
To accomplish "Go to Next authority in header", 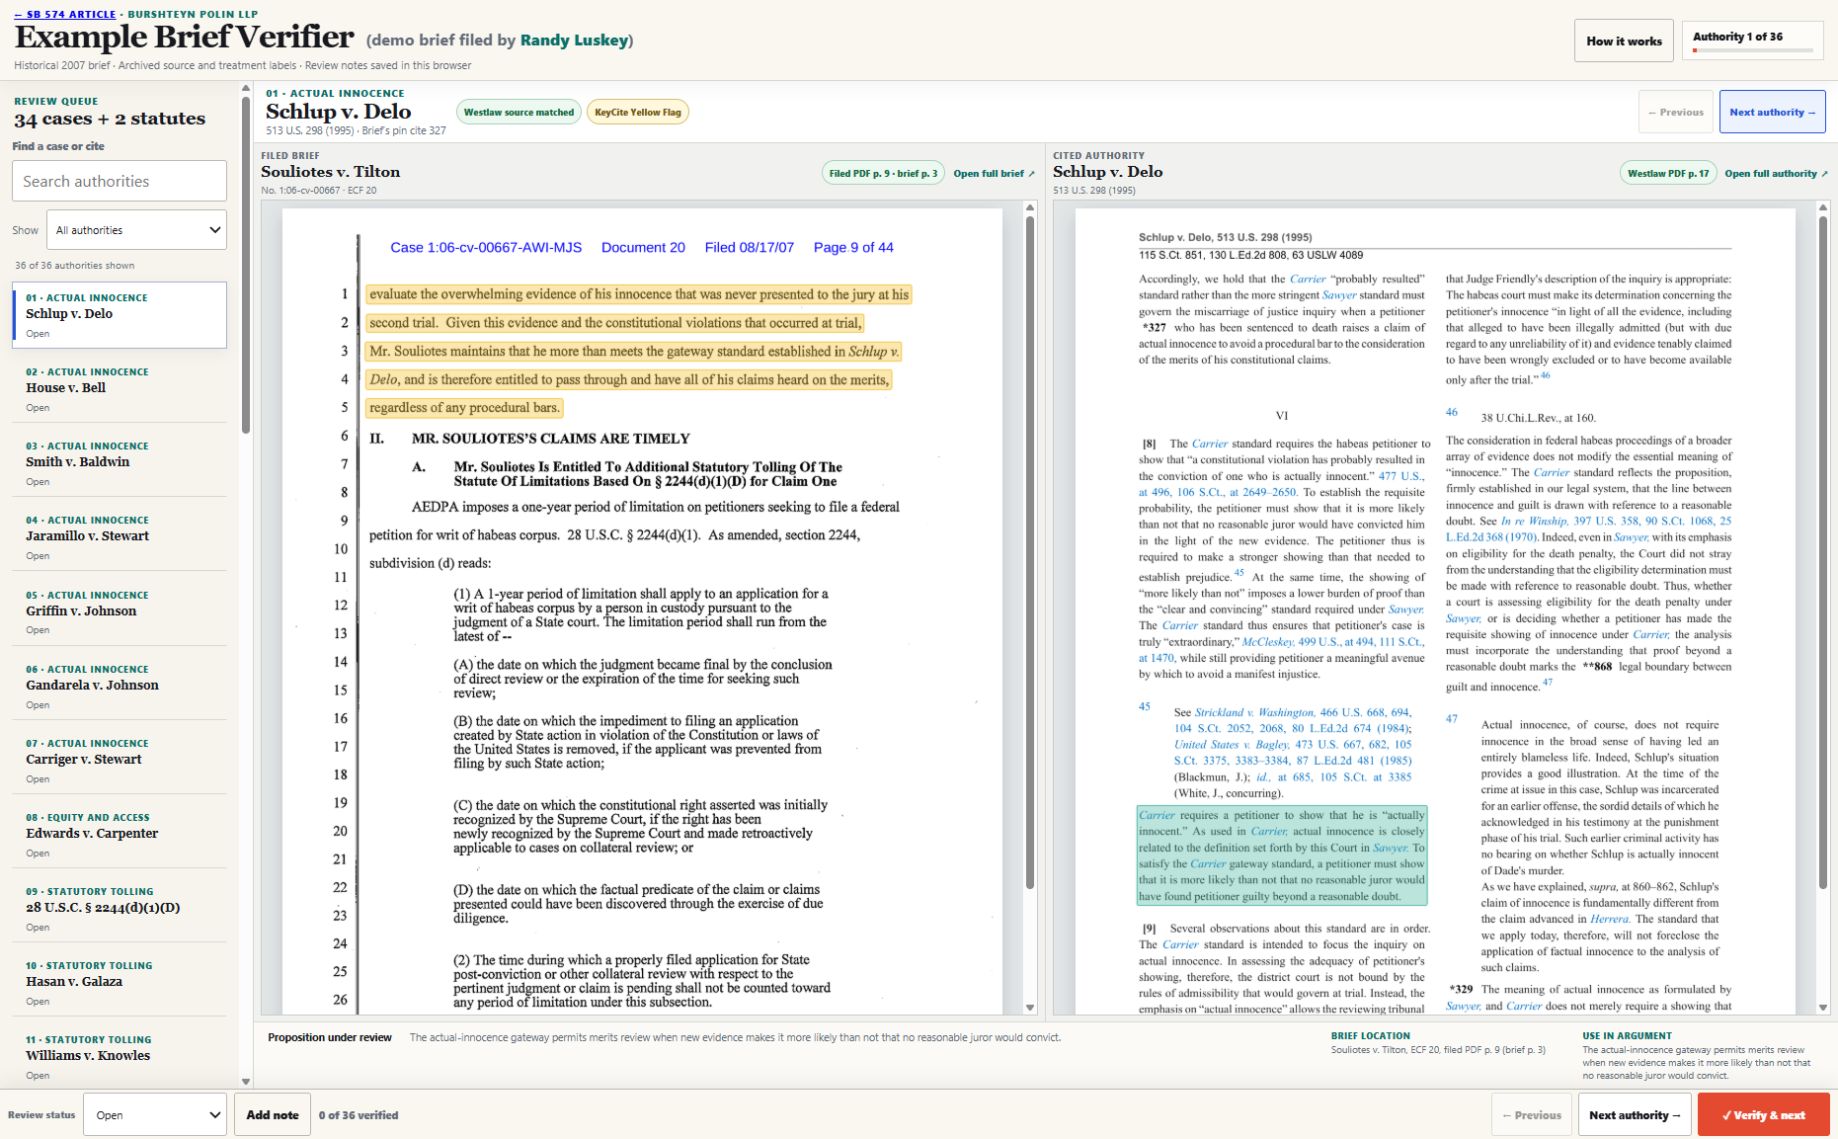I will tap(1772, 112).
